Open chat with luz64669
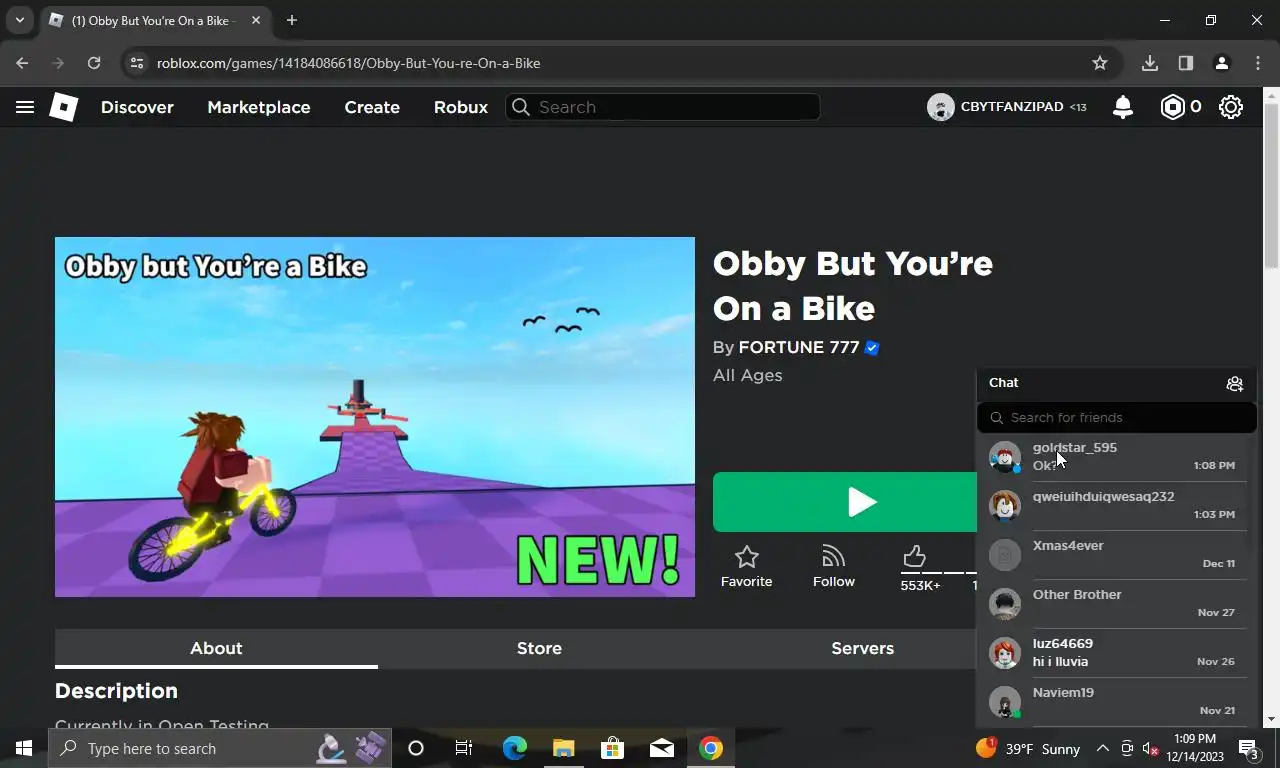Screen dimensions: 1280x768 tap(1116, 653)
